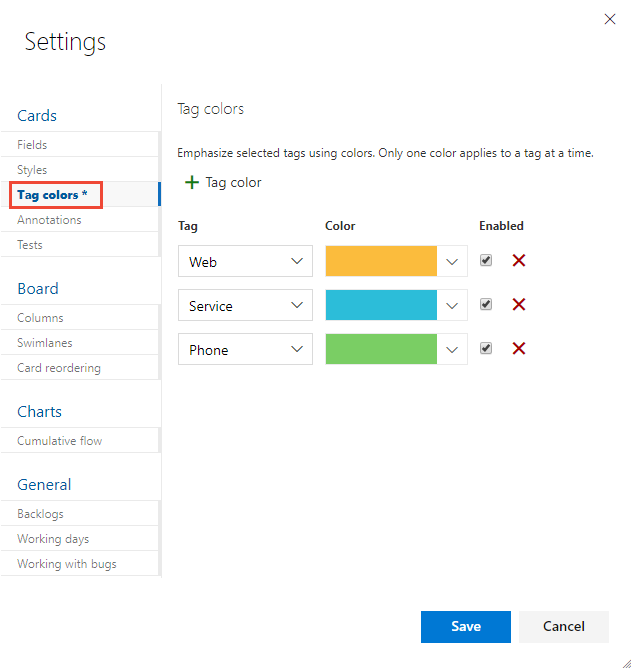Open the Web tag dropdown
Screen dimensions: 636x672
245,261
